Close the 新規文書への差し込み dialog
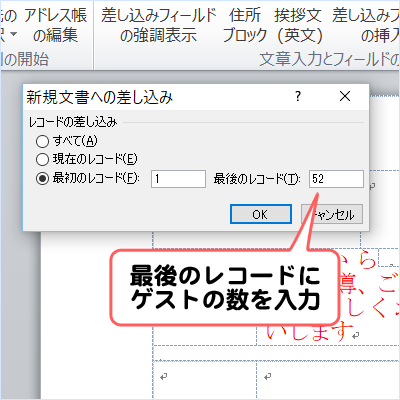Image resolution: width=400 pixels, height=400 pixels. [x=345, y=97]
